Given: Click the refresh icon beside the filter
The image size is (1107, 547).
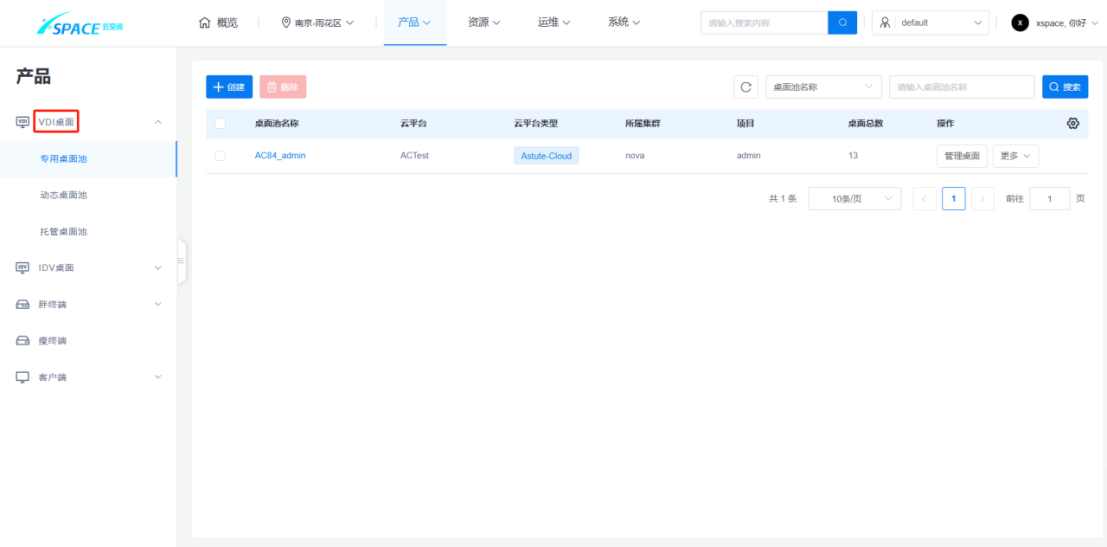Looking at the screenshot, I should pyautogui.click(x=746, y=87).
